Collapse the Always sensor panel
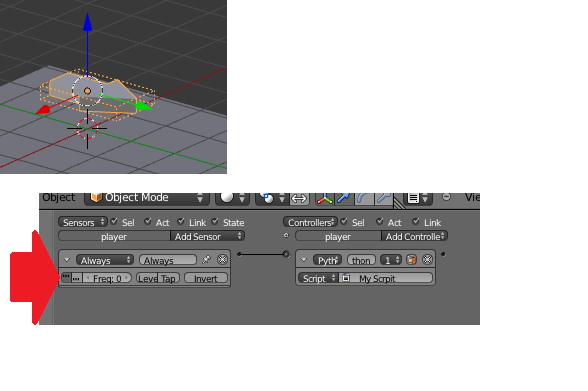 67,260
